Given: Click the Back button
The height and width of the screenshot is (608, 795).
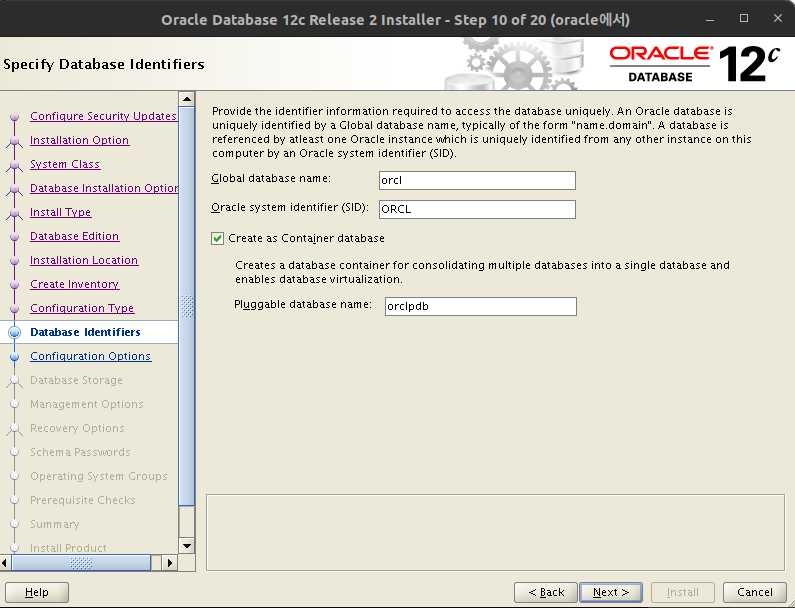Looking at the screenshot, I should (x=546, y=592).
